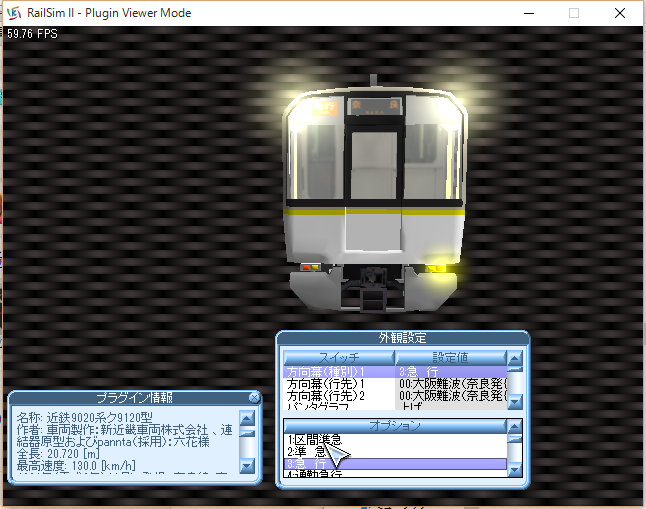The height and width of the screenshot is (509, 646).
Task: Choose option 1:区間準急
Action: point(395,440)
